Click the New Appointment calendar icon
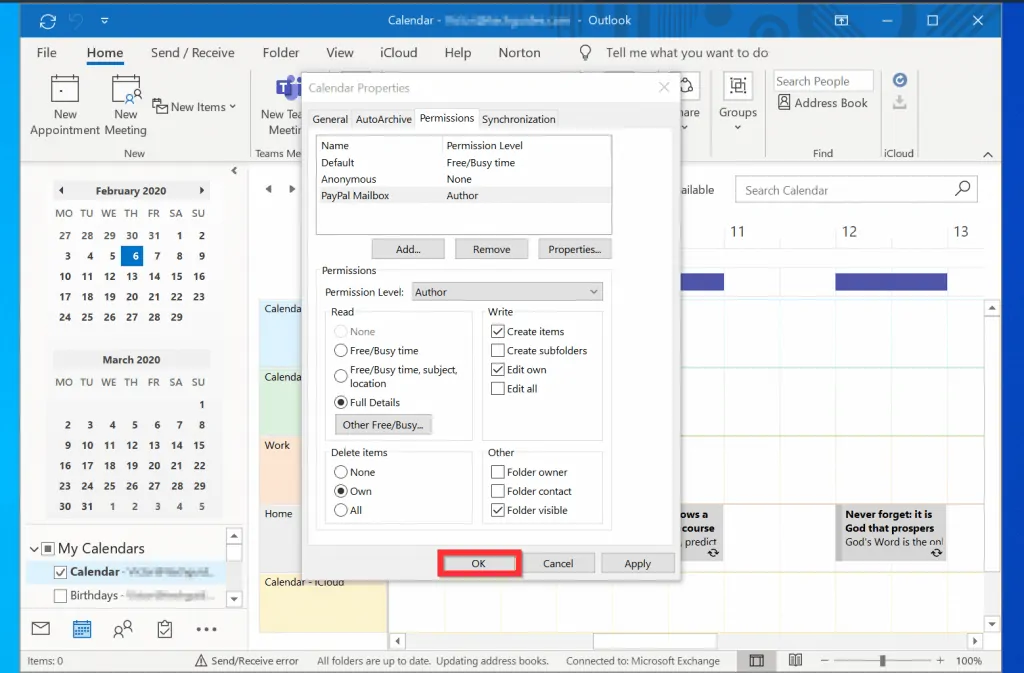 pos(65,90)
